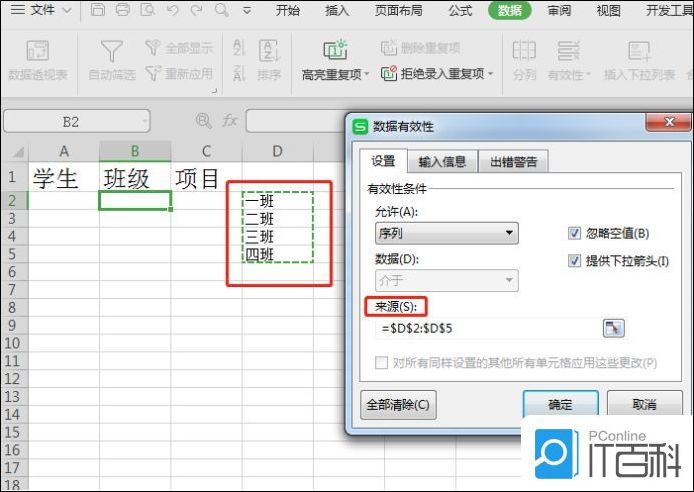Click cell containing 学生
Image resolution: width=694 pixels, height=492 pixels.
pyautogui.click(x=64, y=178)
